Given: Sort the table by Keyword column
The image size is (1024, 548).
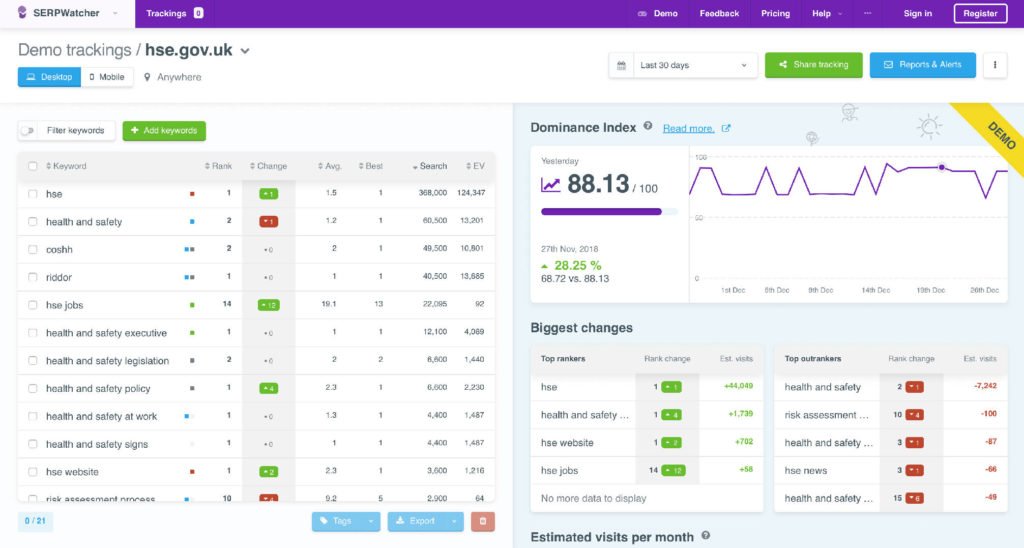Looking at the screenshot, I should tap(66, 166).
